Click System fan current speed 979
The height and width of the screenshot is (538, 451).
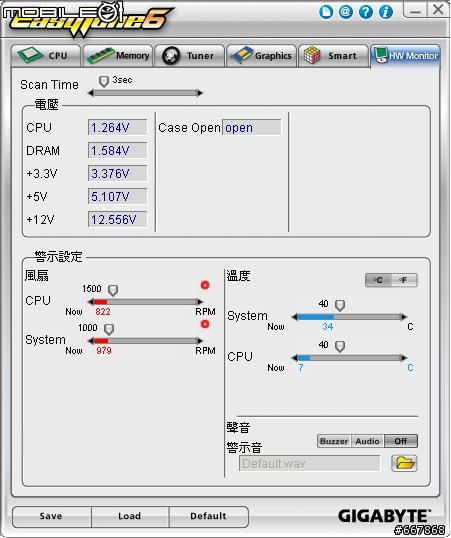104,351
